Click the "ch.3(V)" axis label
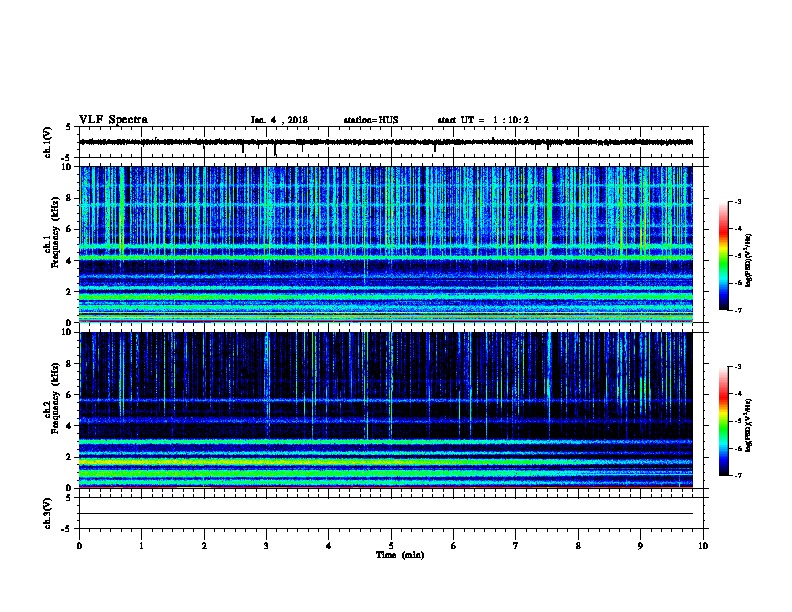This screenshot has height=612, width=792. point(48,513)
